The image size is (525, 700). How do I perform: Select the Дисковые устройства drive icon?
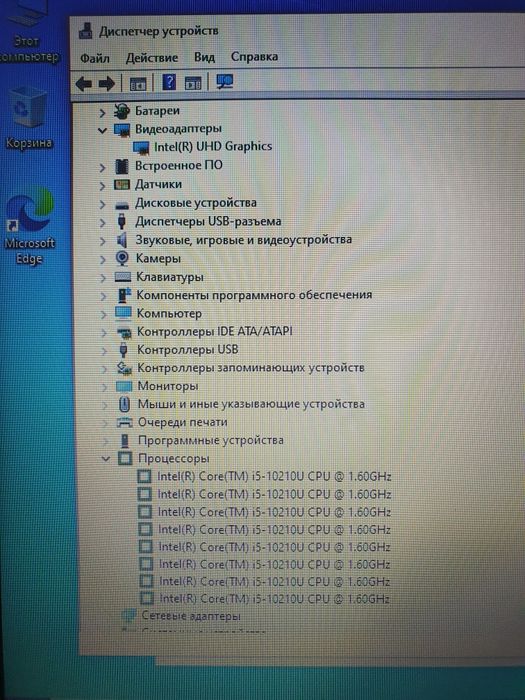(121, 204)
